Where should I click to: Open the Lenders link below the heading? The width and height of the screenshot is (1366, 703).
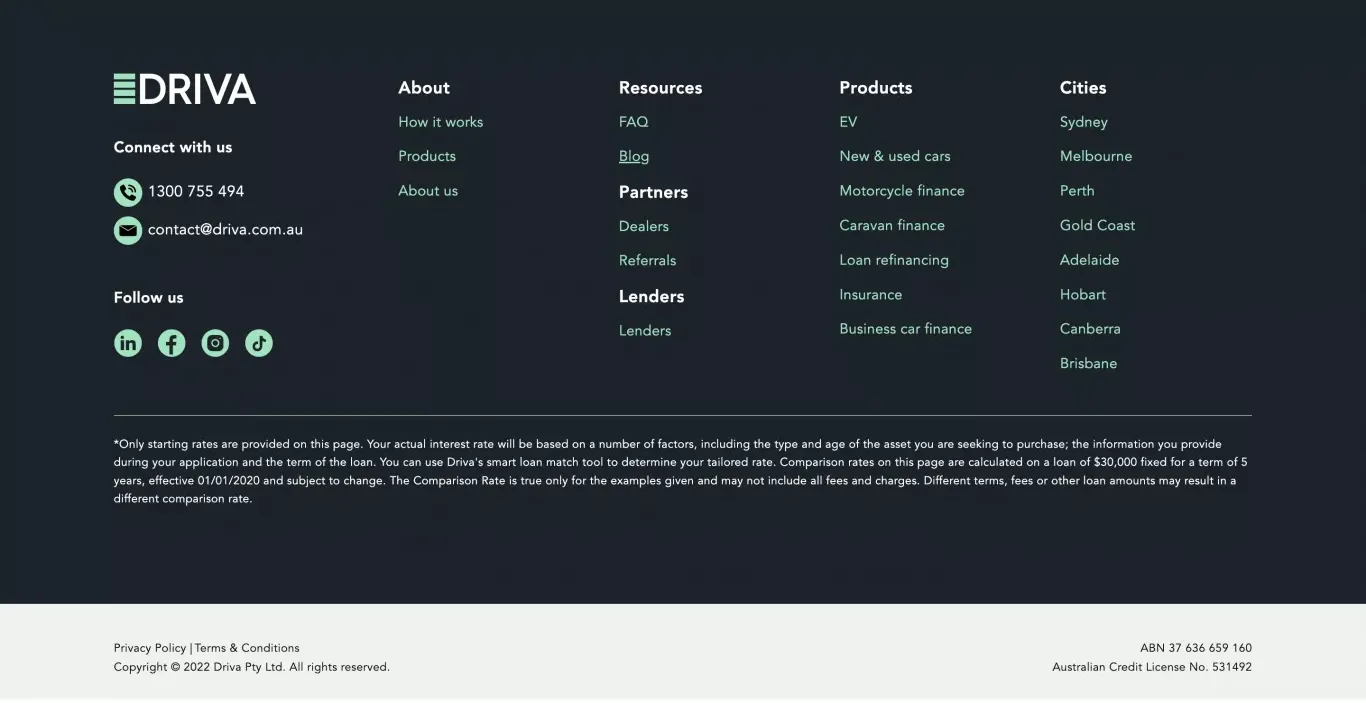645,330
